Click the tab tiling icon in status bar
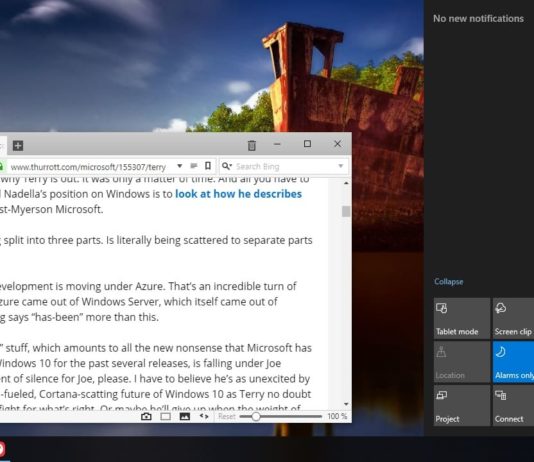The width and height of the screenshot is (534, 462). click(x=166, y=416)
